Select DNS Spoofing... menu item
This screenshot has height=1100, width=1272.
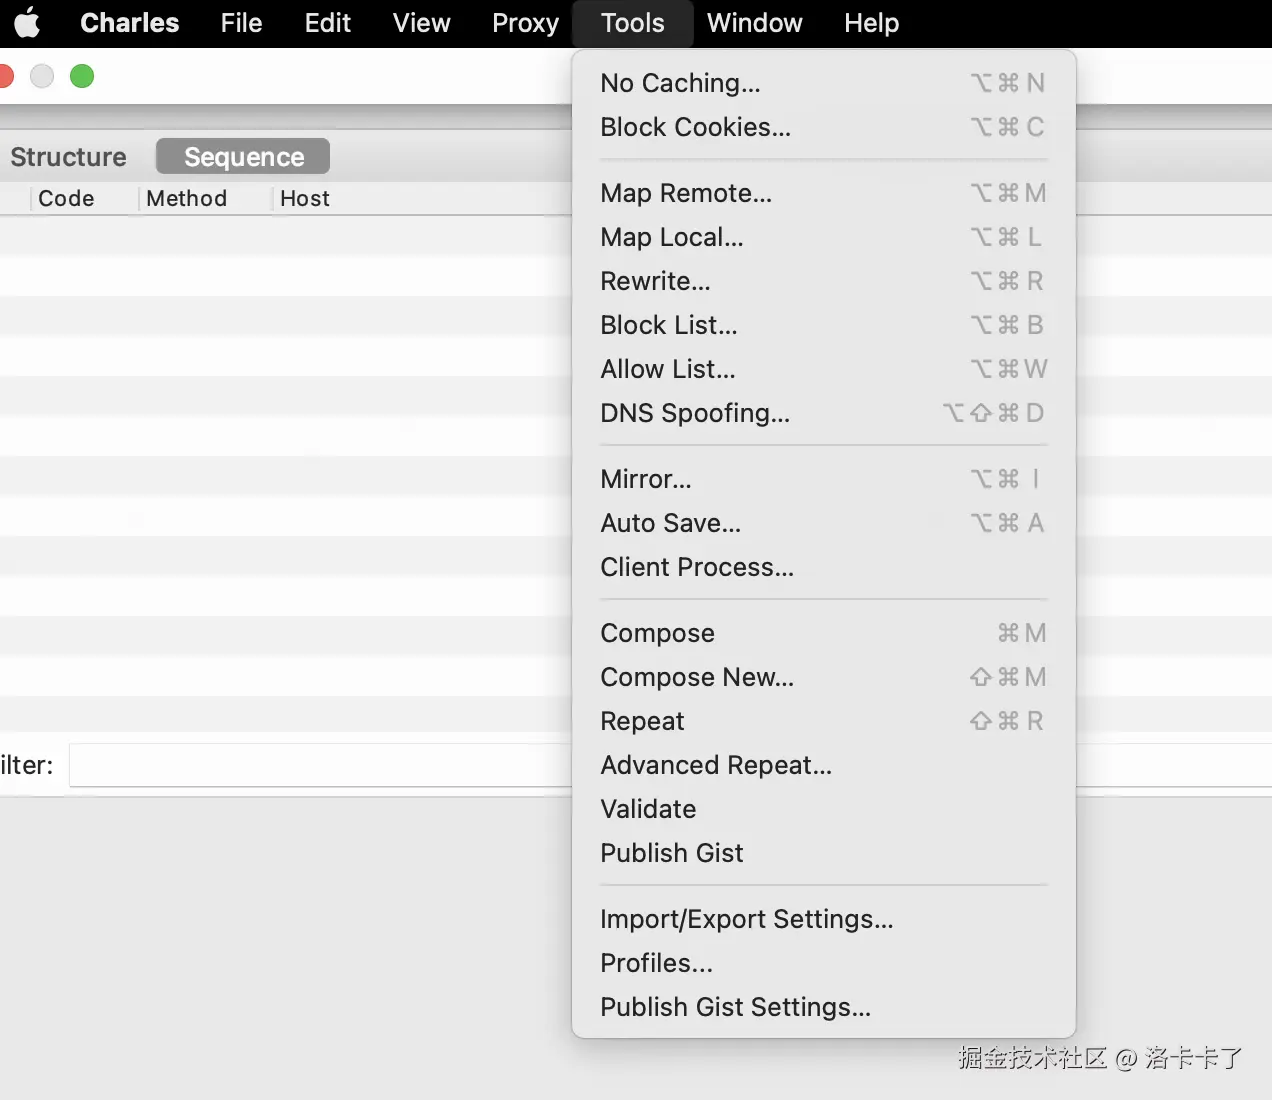tap(823, 413)
